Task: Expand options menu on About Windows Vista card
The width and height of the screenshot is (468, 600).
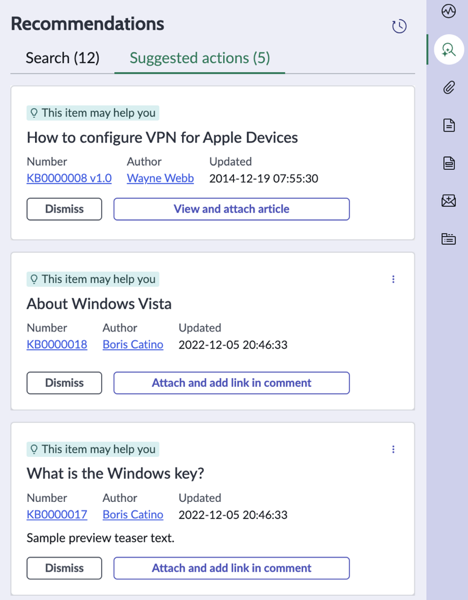Action: click(x=393, y=279)
